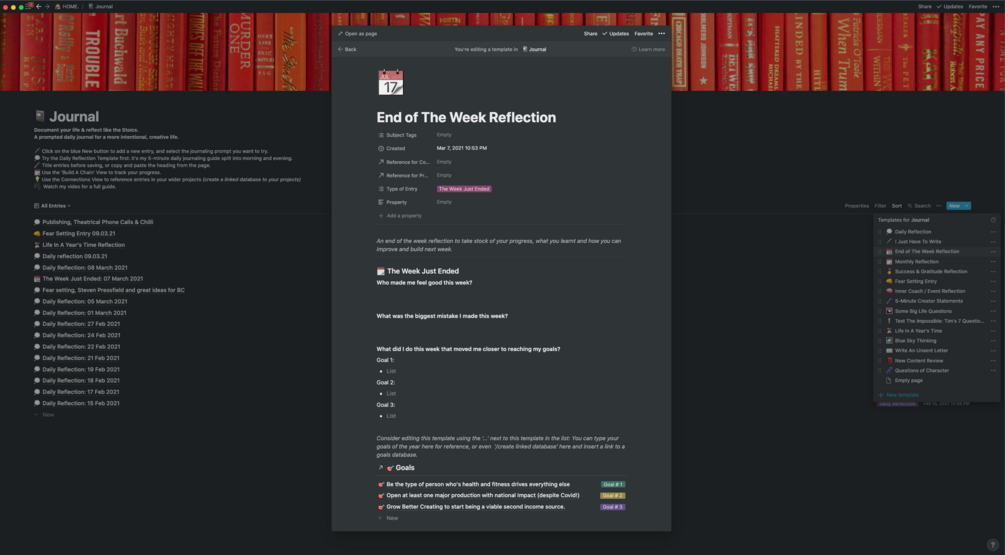Click the empty Subject Tags field
Image resolution: width=1005 pixels, height=555 pixels.
tap(444, 134)
